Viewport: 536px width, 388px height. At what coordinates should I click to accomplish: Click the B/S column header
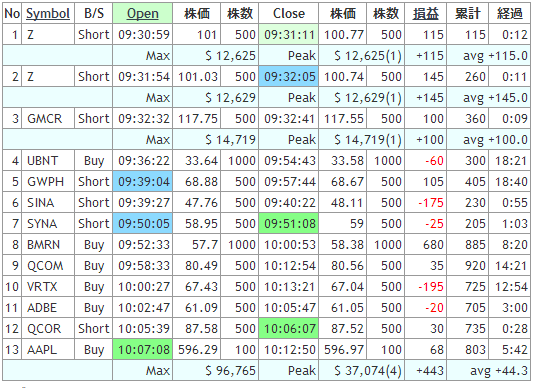click(x=94, y=14)
